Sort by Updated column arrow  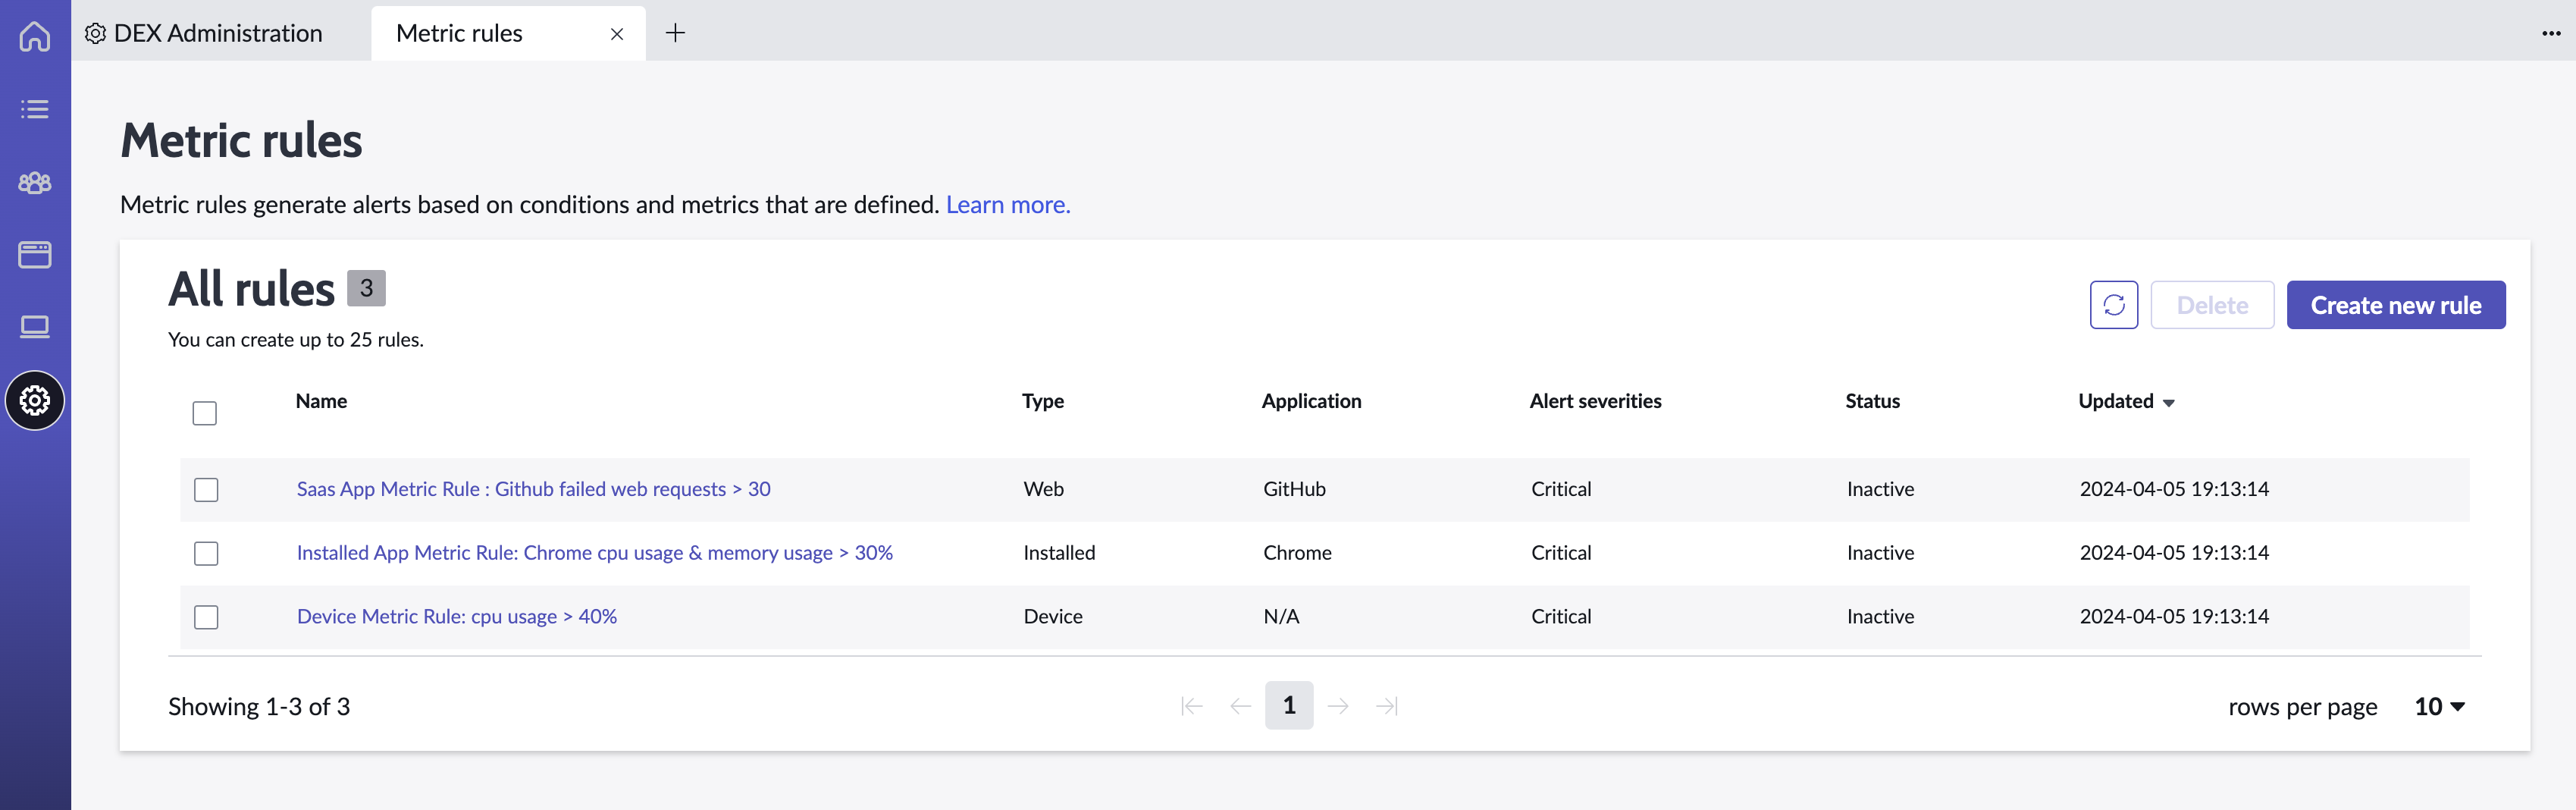click(x=2169, y=403)
